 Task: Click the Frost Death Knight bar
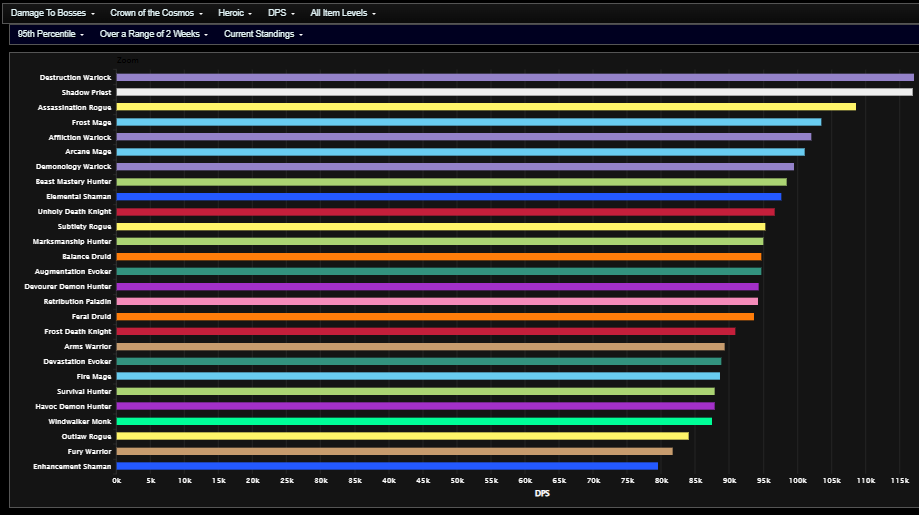coord(426,331)
